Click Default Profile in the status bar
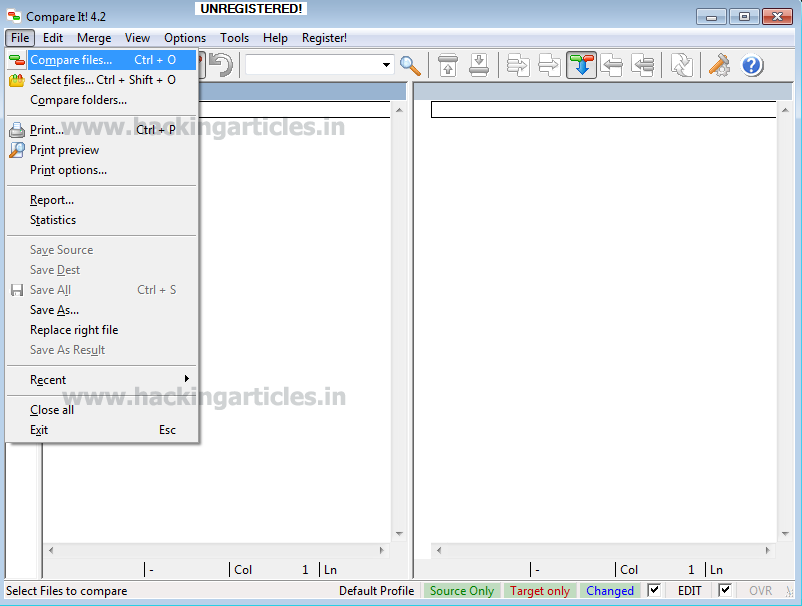This screenshot has width=802, height=606. 376,591
